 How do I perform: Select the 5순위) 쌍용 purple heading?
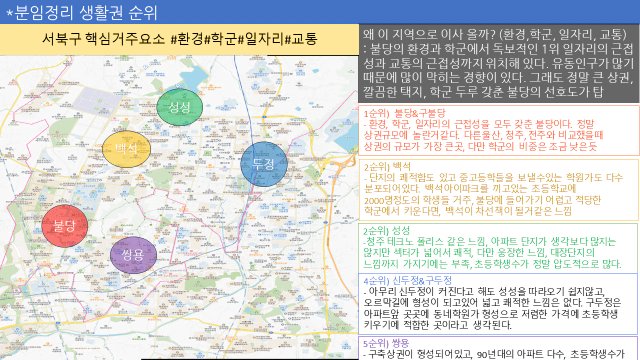pos(386,343)
